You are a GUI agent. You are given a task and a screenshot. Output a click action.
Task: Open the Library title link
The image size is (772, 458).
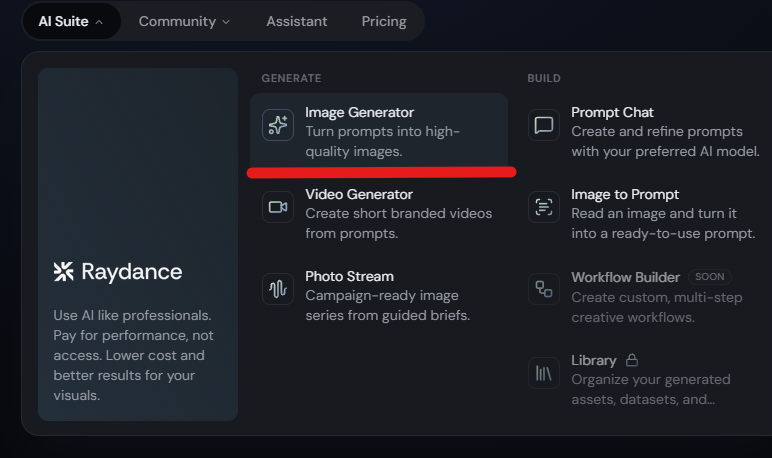[x=594, y=360]
